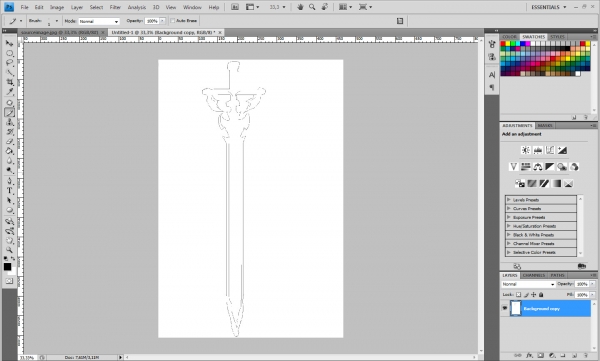Viewport: 600px width, 361px height.
Task: Expand Hue/Saturation Presets
Action: coord(509,226)
